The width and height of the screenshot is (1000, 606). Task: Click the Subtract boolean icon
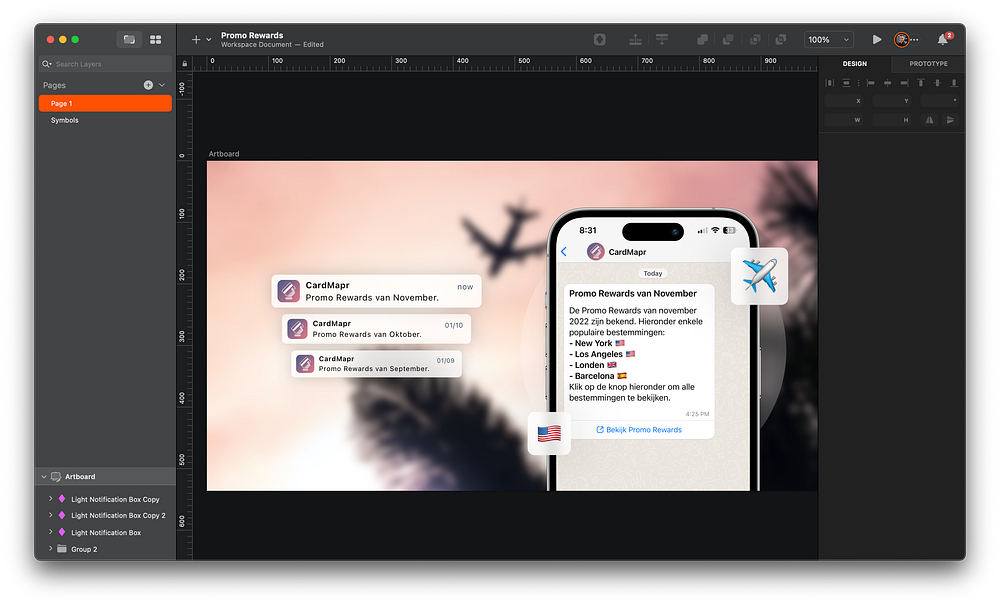(728, 40)
